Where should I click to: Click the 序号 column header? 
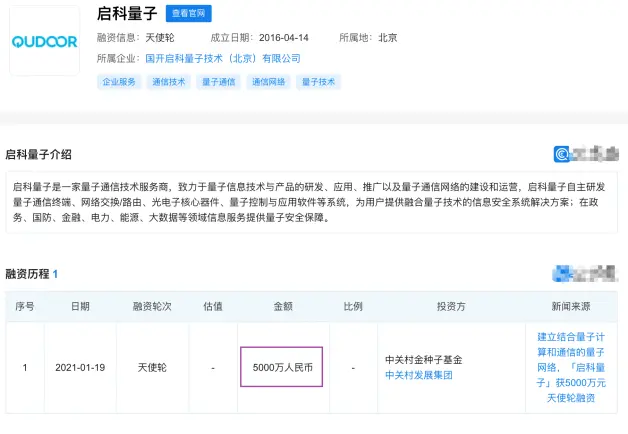[25, 307]
